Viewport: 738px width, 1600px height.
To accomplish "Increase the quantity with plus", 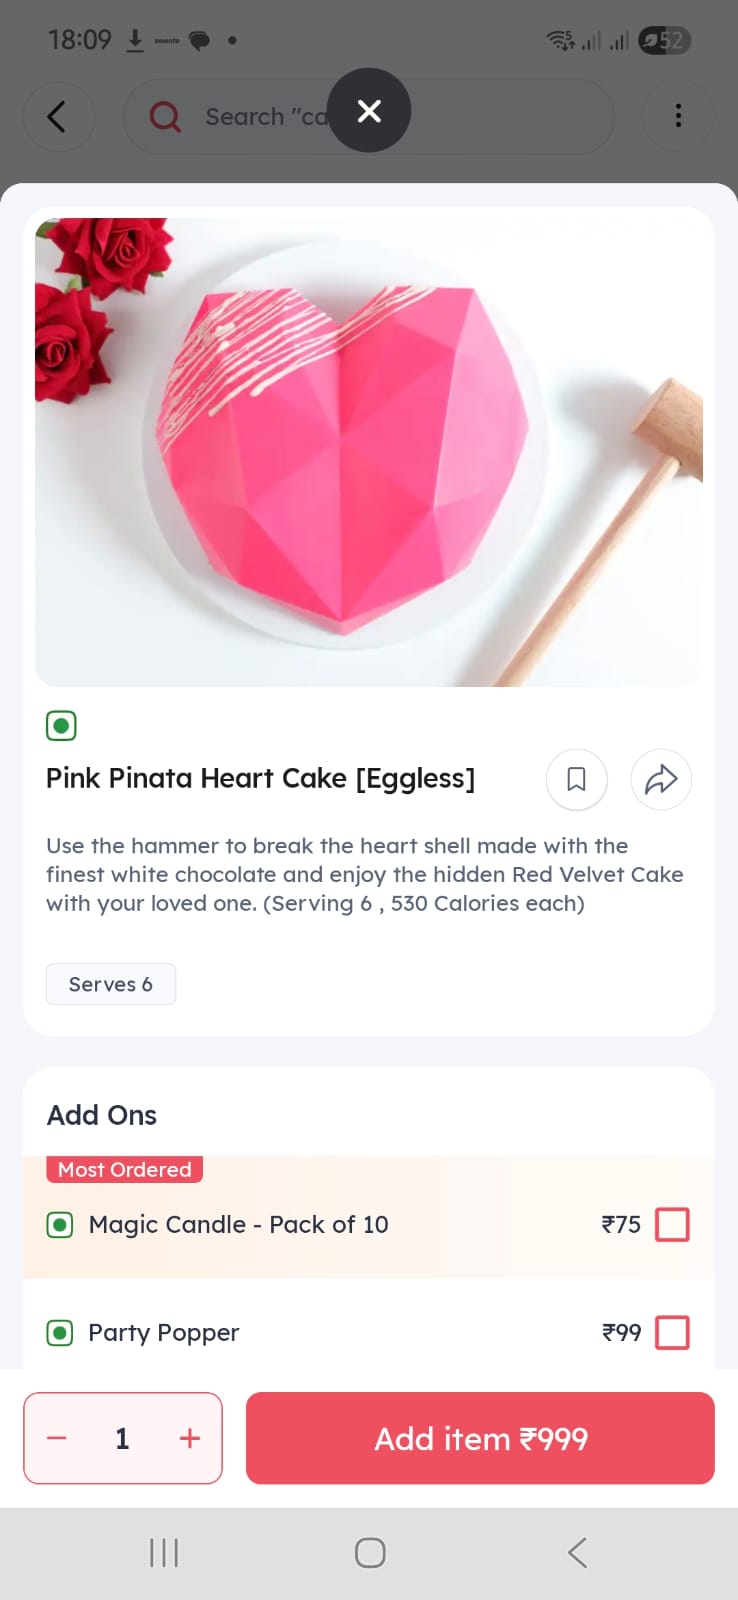I will point(190,1438).
